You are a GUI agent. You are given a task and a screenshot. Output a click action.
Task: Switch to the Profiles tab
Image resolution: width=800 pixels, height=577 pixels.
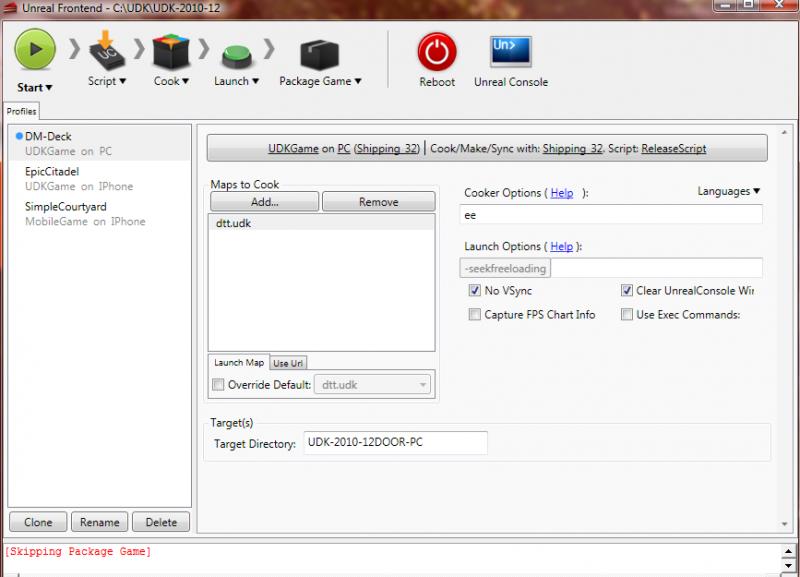point(21,111)
